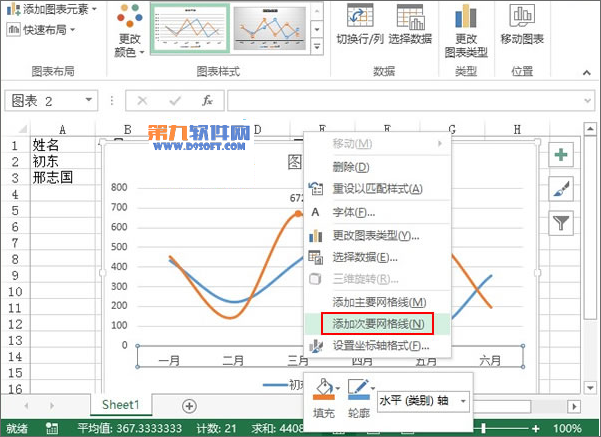Click the Chart Filters funnel button
The image size is (601, 437).
[x=561, y=222]
